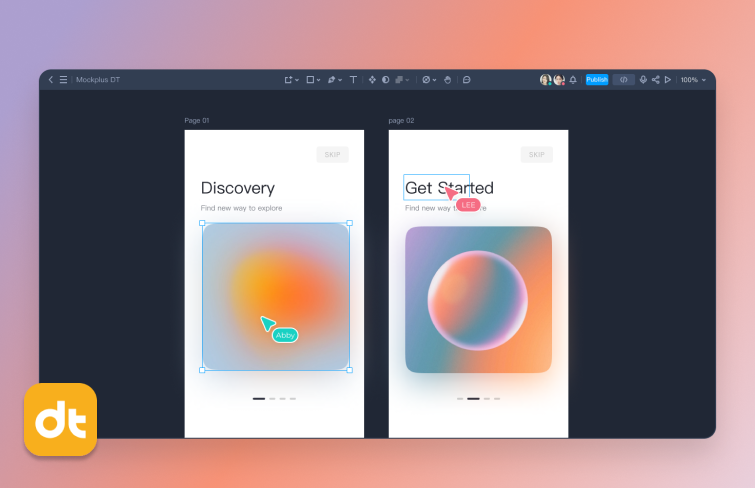The width and height of the screenshot is (755, 488).
Task: Click the back arrow icon
Action: coord(51,80)
